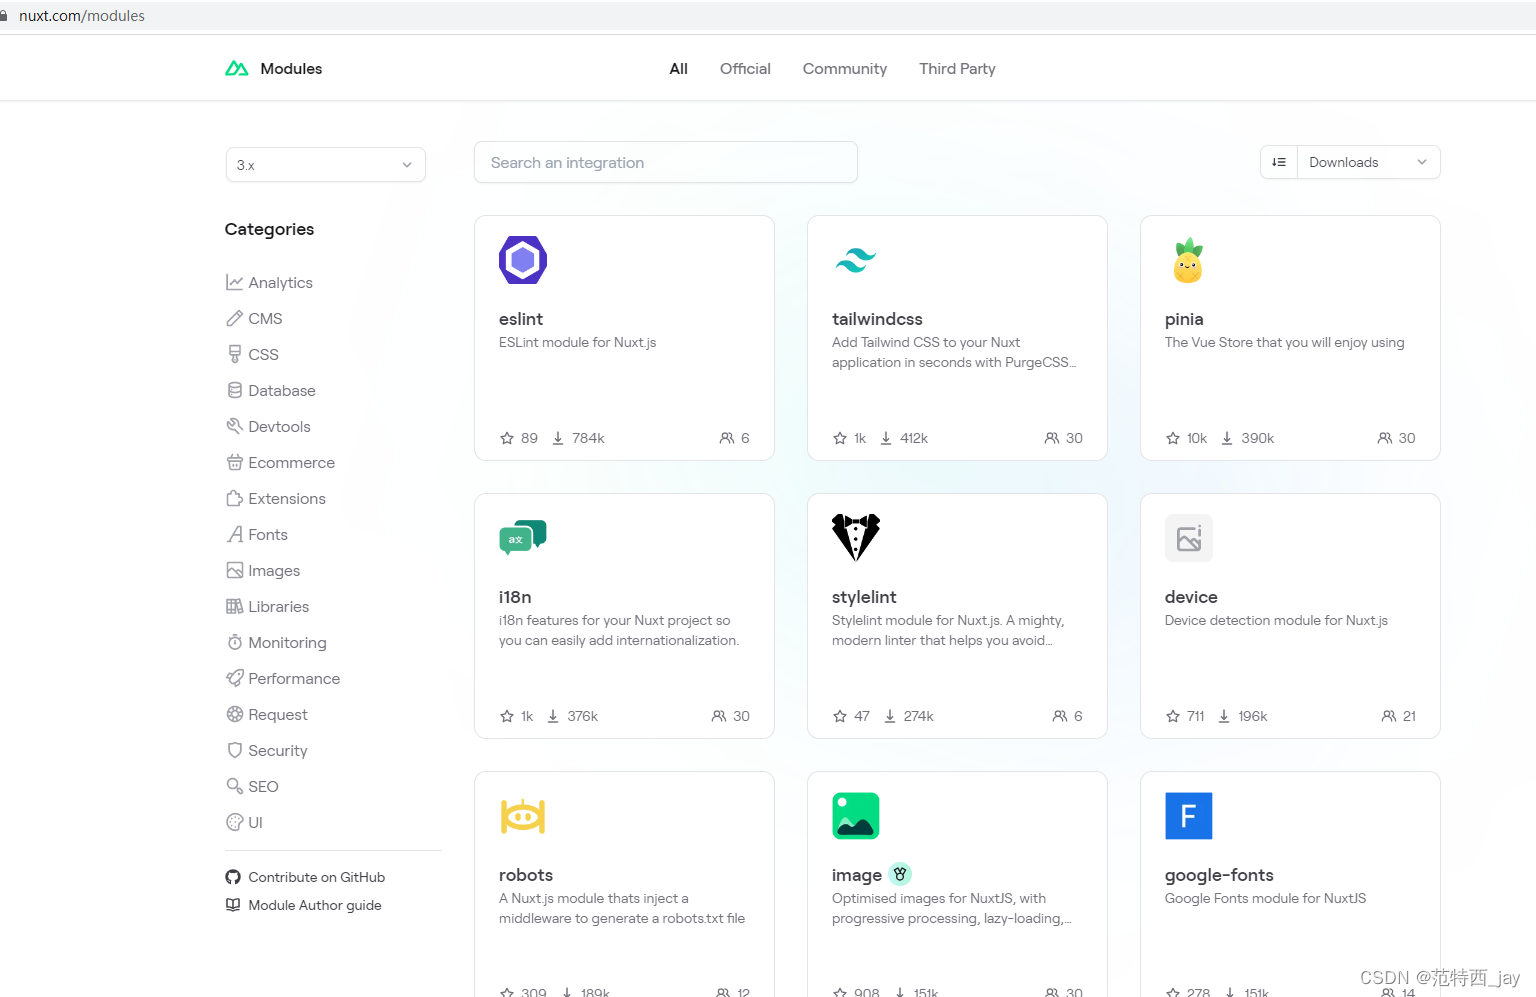Open the stylelint tuxedo icon
1536x997 pixels.
click(x=855, y=537)
